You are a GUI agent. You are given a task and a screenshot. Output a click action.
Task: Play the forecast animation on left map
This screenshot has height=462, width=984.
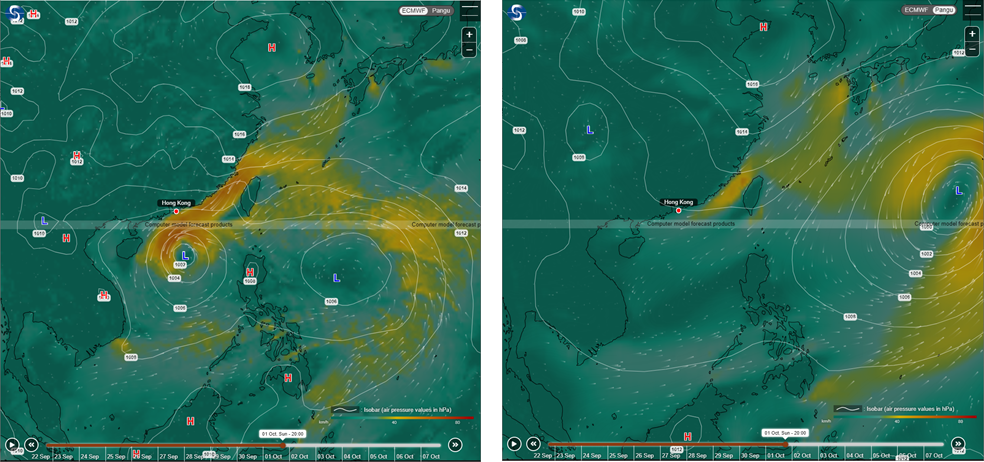12,445
